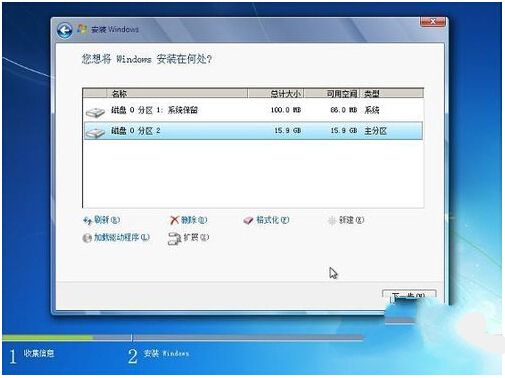Click the new (新建) partition star icon
Image resolution: width=505 pixels, height=378 pixels.
pos(332,220)
